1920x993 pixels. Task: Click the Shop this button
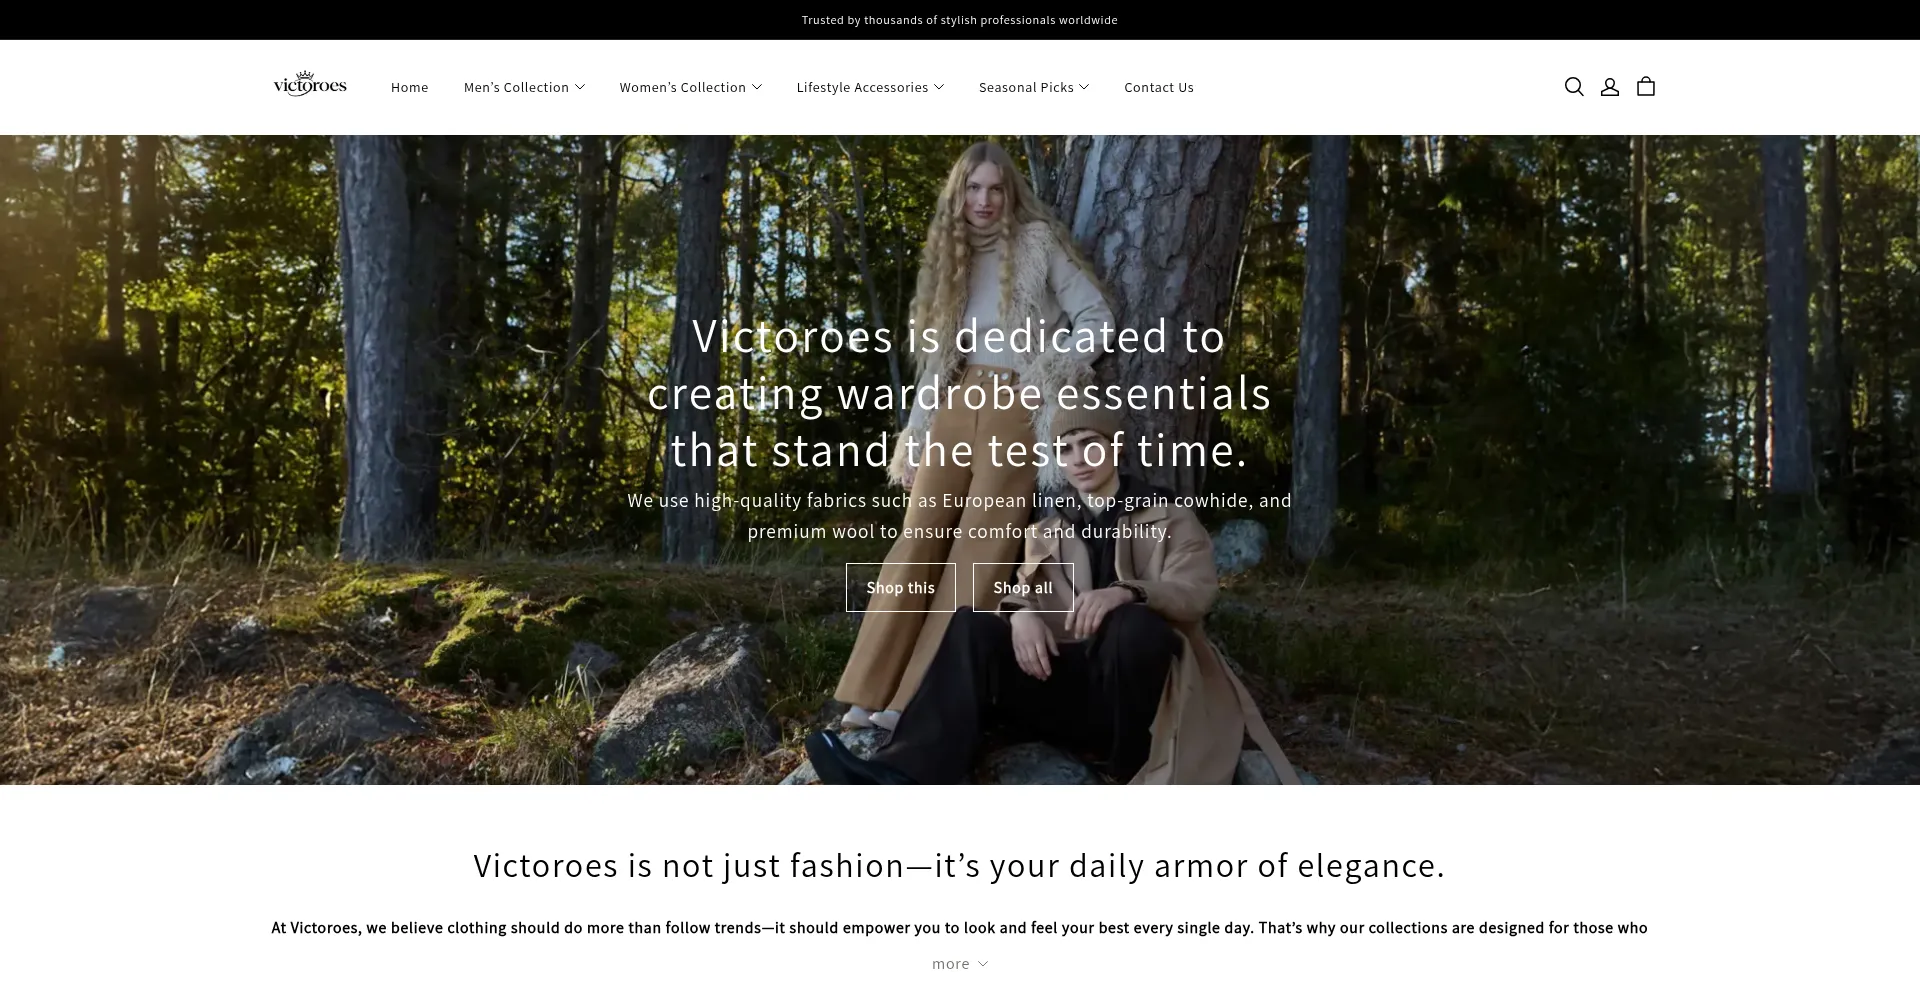(901, 588)
